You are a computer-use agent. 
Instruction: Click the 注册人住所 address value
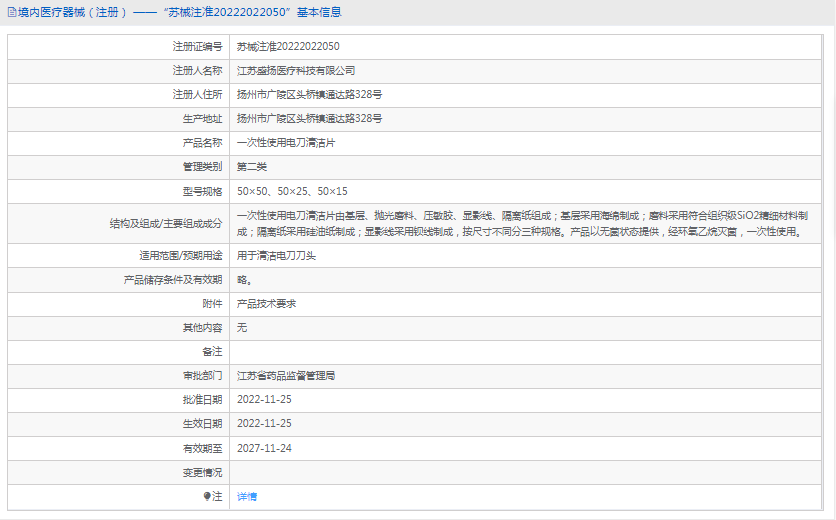(x=309, y=94)
